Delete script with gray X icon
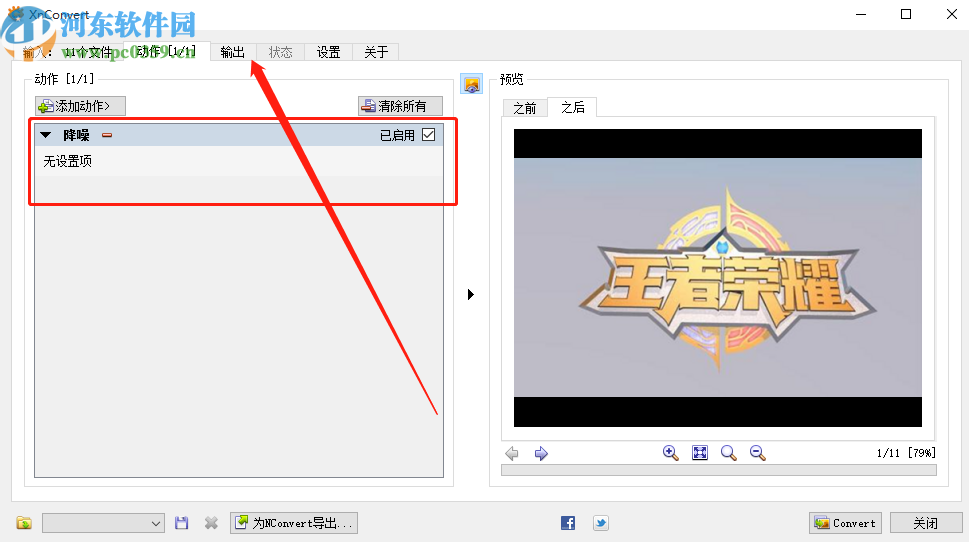The width and height of the screenshot is (969, 542). 211,523
